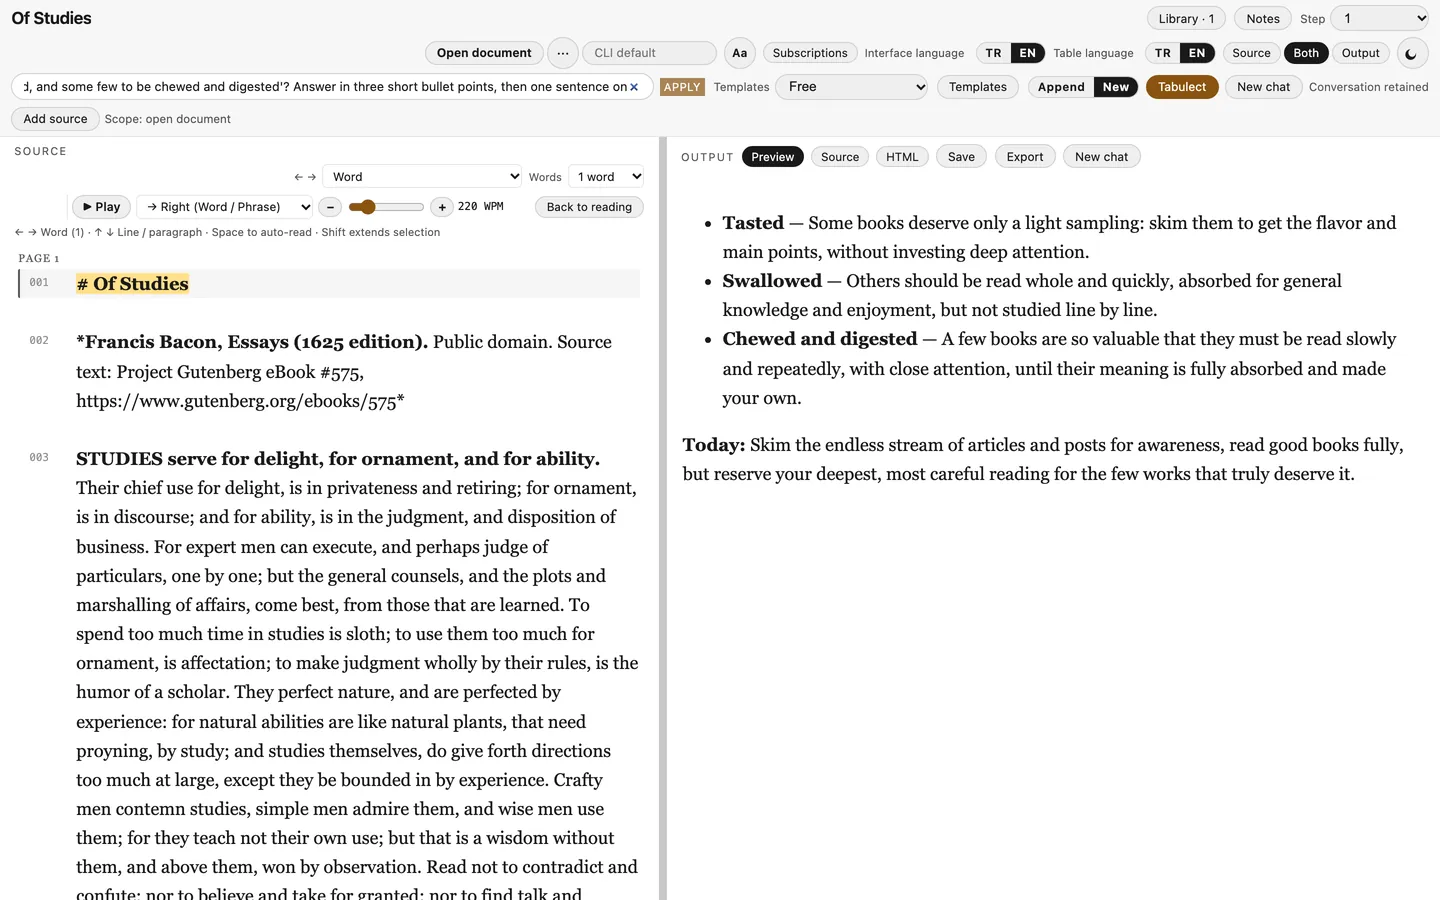Open the Free templates dropdown

coord(852,87)
